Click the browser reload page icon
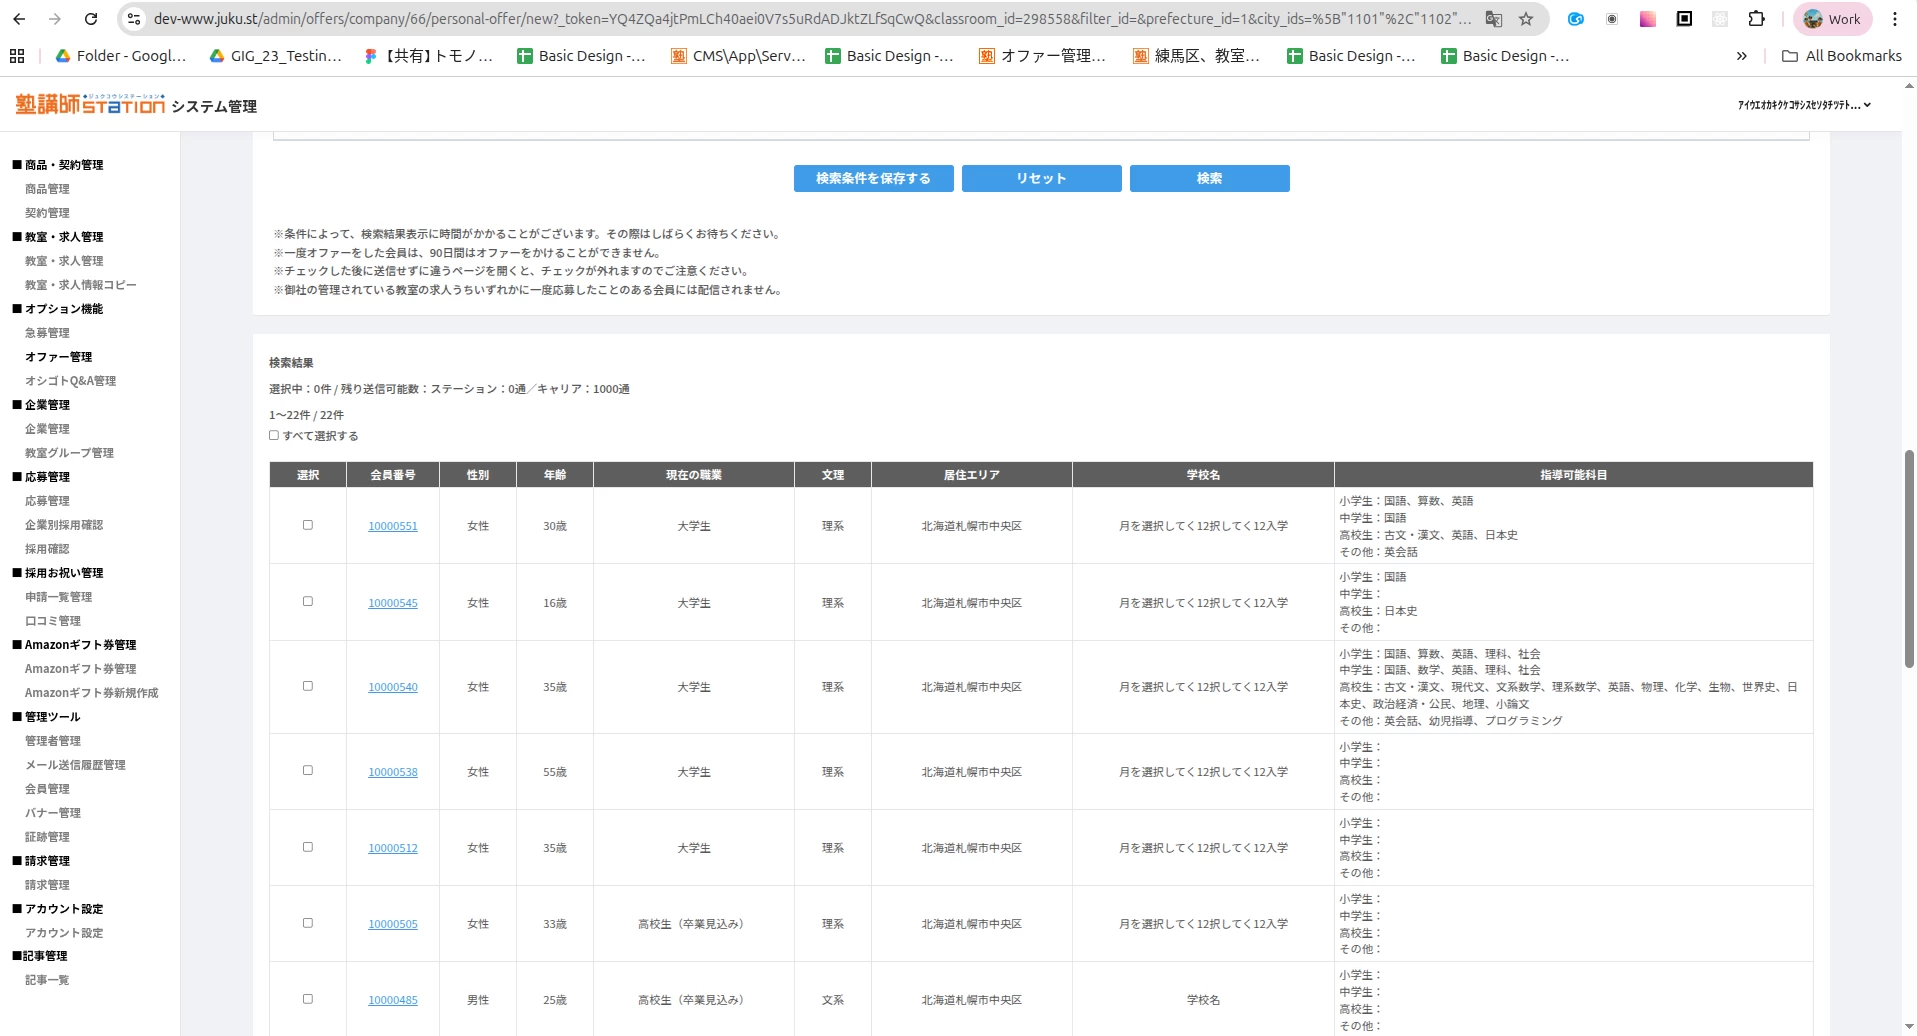 91,19
